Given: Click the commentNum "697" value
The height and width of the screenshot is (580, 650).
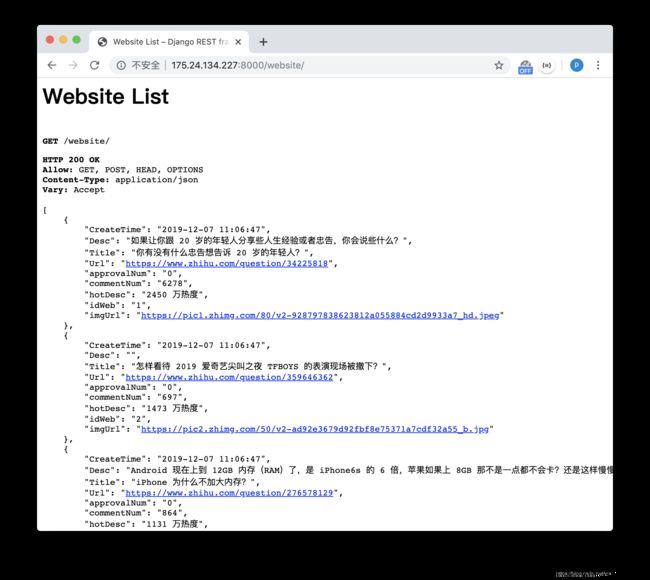Looking at the screenshot, I should click(170, 397).
